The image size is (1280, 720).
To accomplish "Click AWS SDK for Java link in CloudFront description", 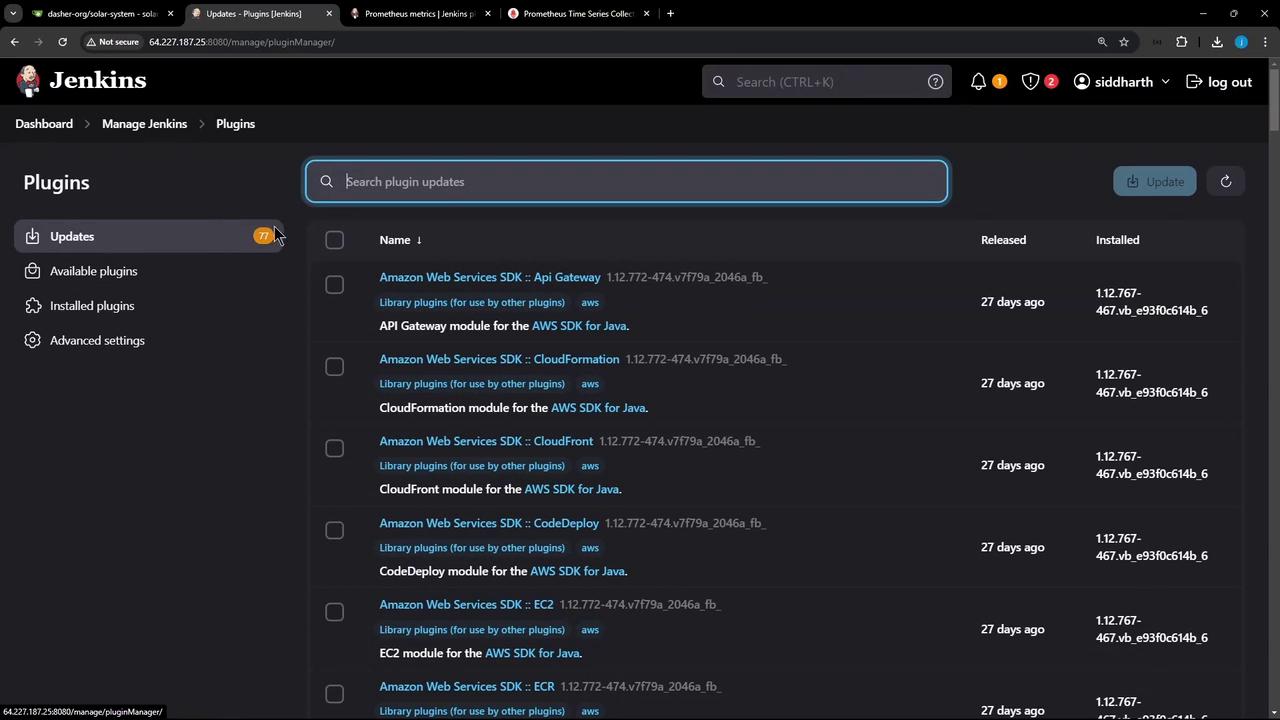I will coord(572,490).
